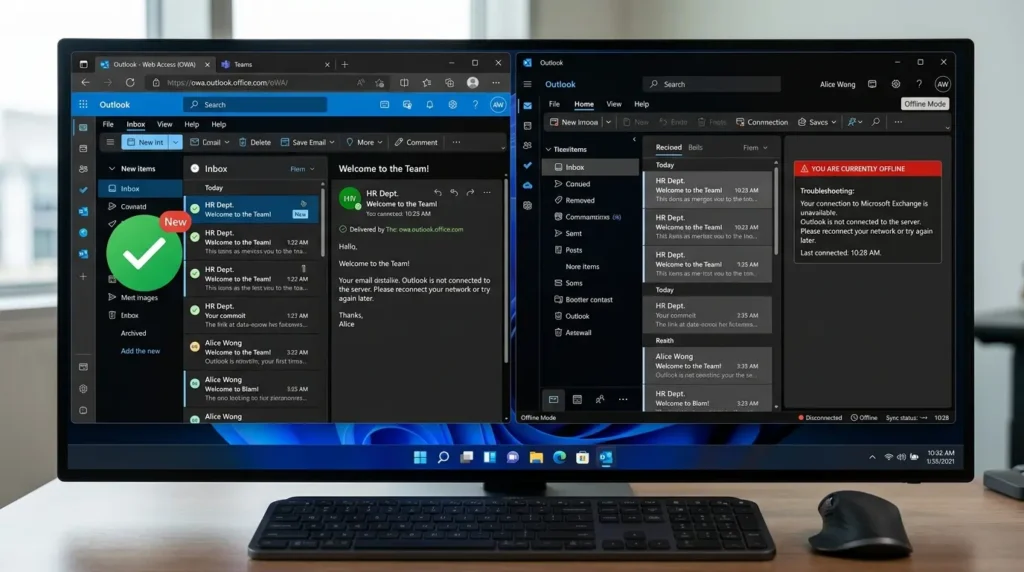Open OneDrive cloud icon in desktop sidebar

pos(528,185)
